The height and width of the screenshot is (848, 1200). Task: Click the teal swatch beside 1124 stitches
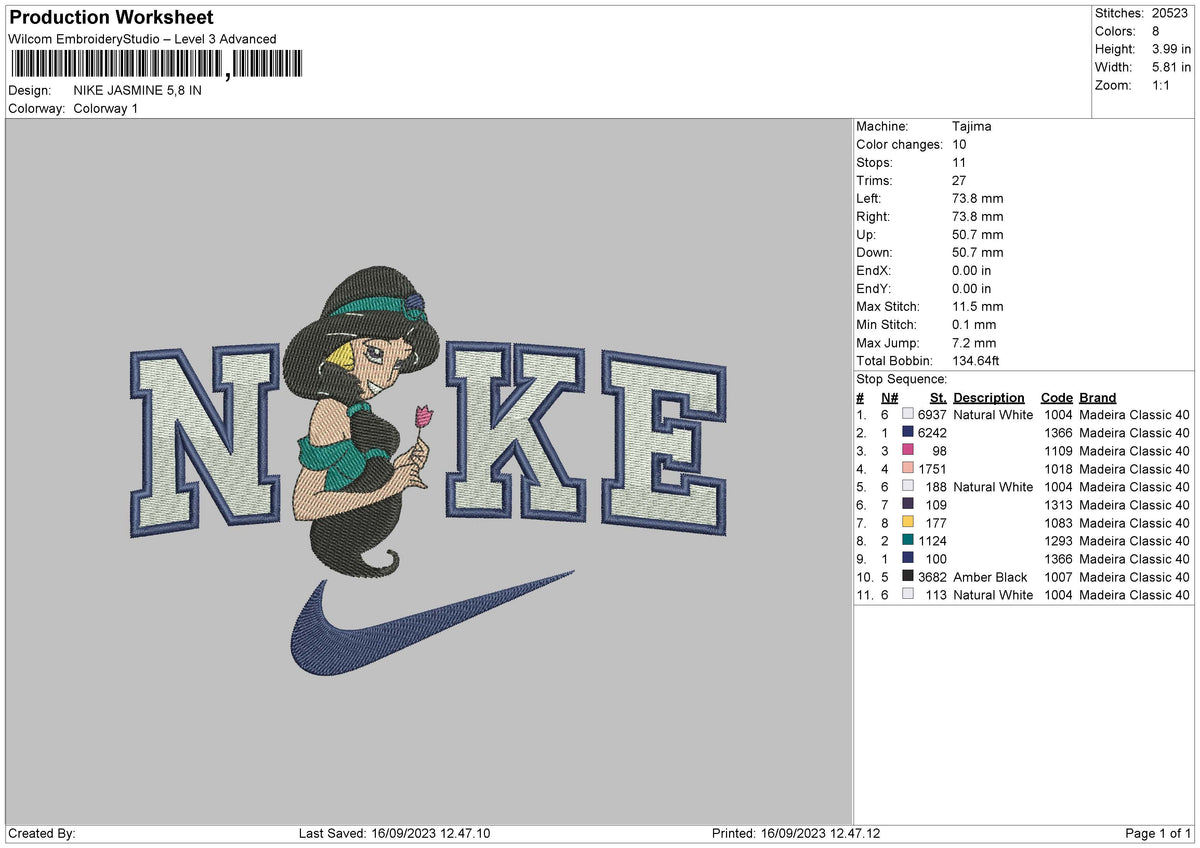pyautogui.click(x=908, y=541)
